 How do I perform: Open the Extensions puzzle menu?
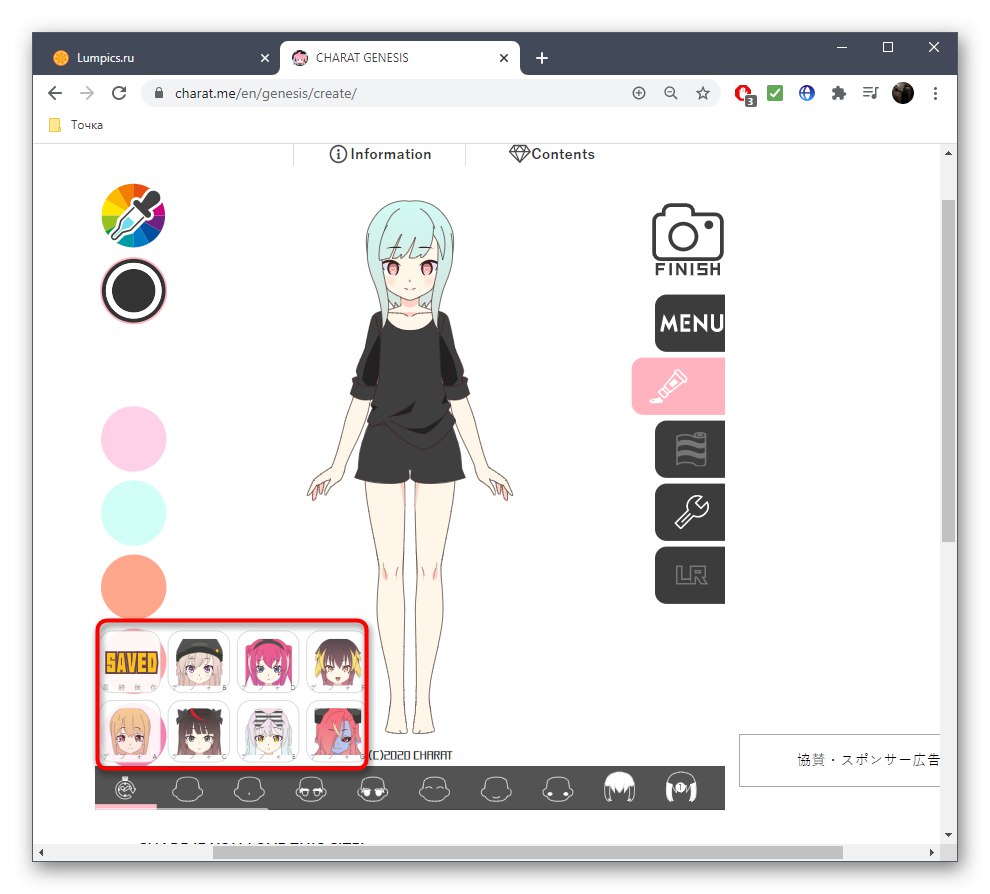tap(838, 93)
